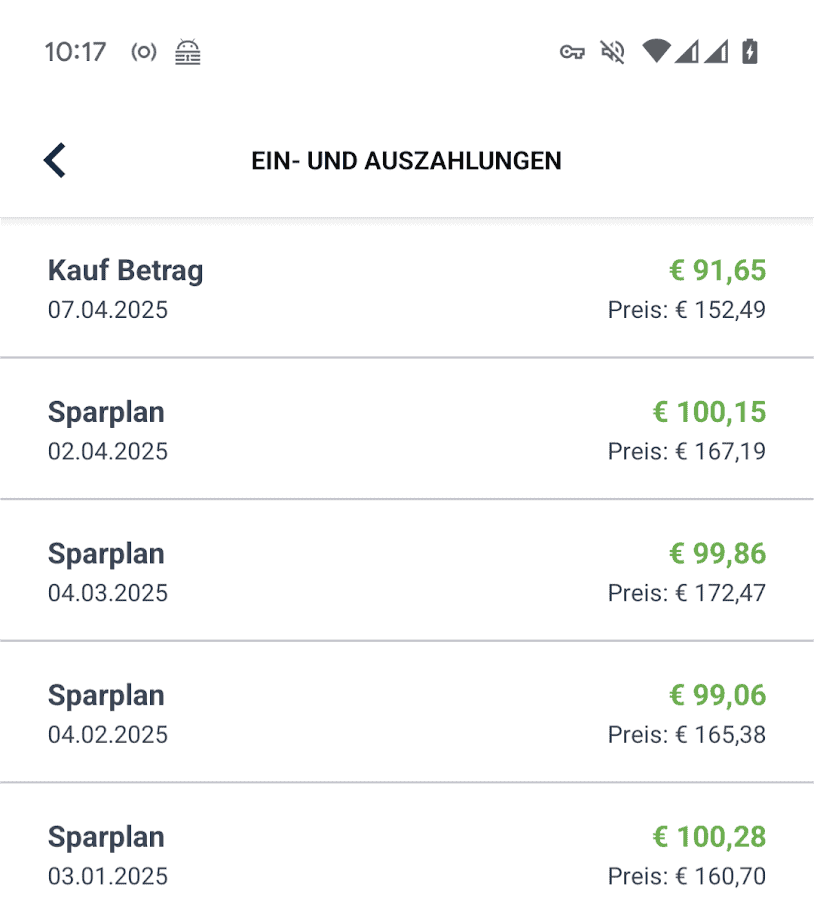
Task: Open the Sparplan entry dated 02.04.2025
Action: [x=407, y=429]
